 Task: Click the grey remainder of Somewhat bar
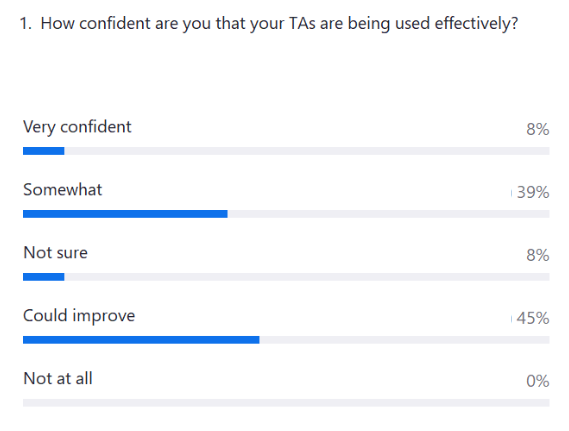tap(389, 214)
